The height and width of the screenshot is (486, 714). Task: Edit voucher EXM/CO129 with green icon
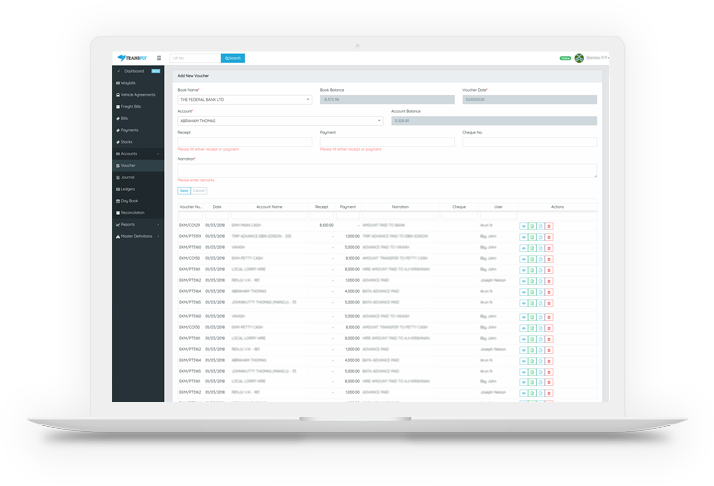pos(532,226)
